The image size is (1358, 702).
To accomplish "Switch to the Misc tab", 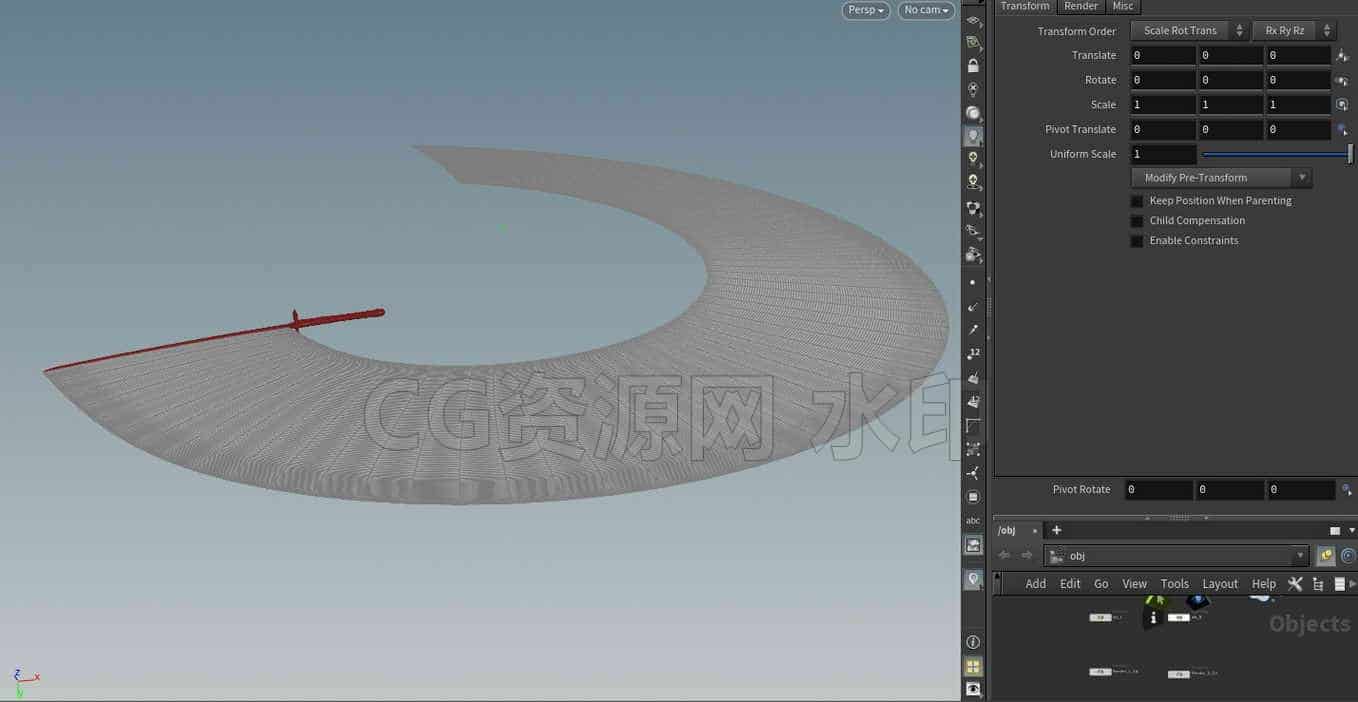I will click(1123, 6).
